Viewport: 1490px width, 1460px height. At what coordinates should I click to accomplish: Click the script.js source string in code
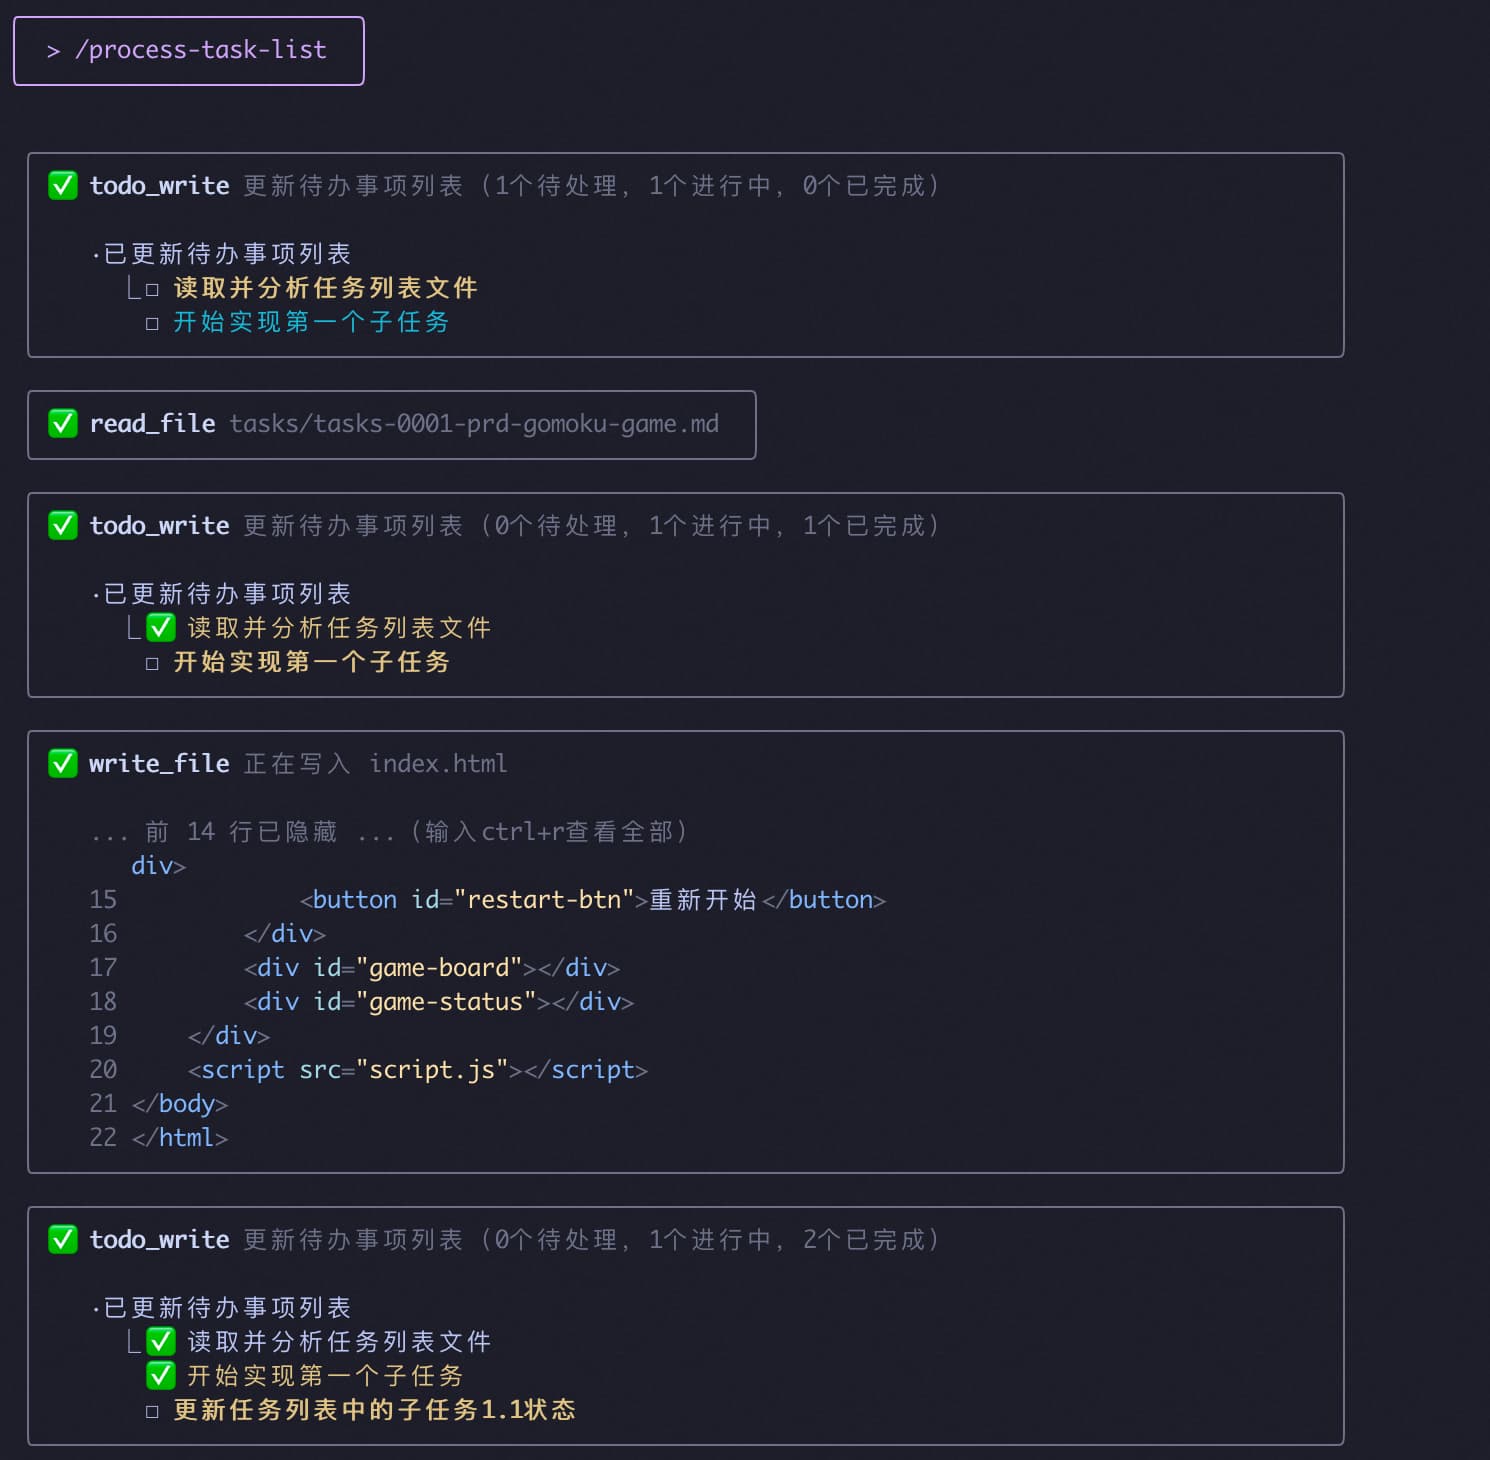click(432, 1070)
